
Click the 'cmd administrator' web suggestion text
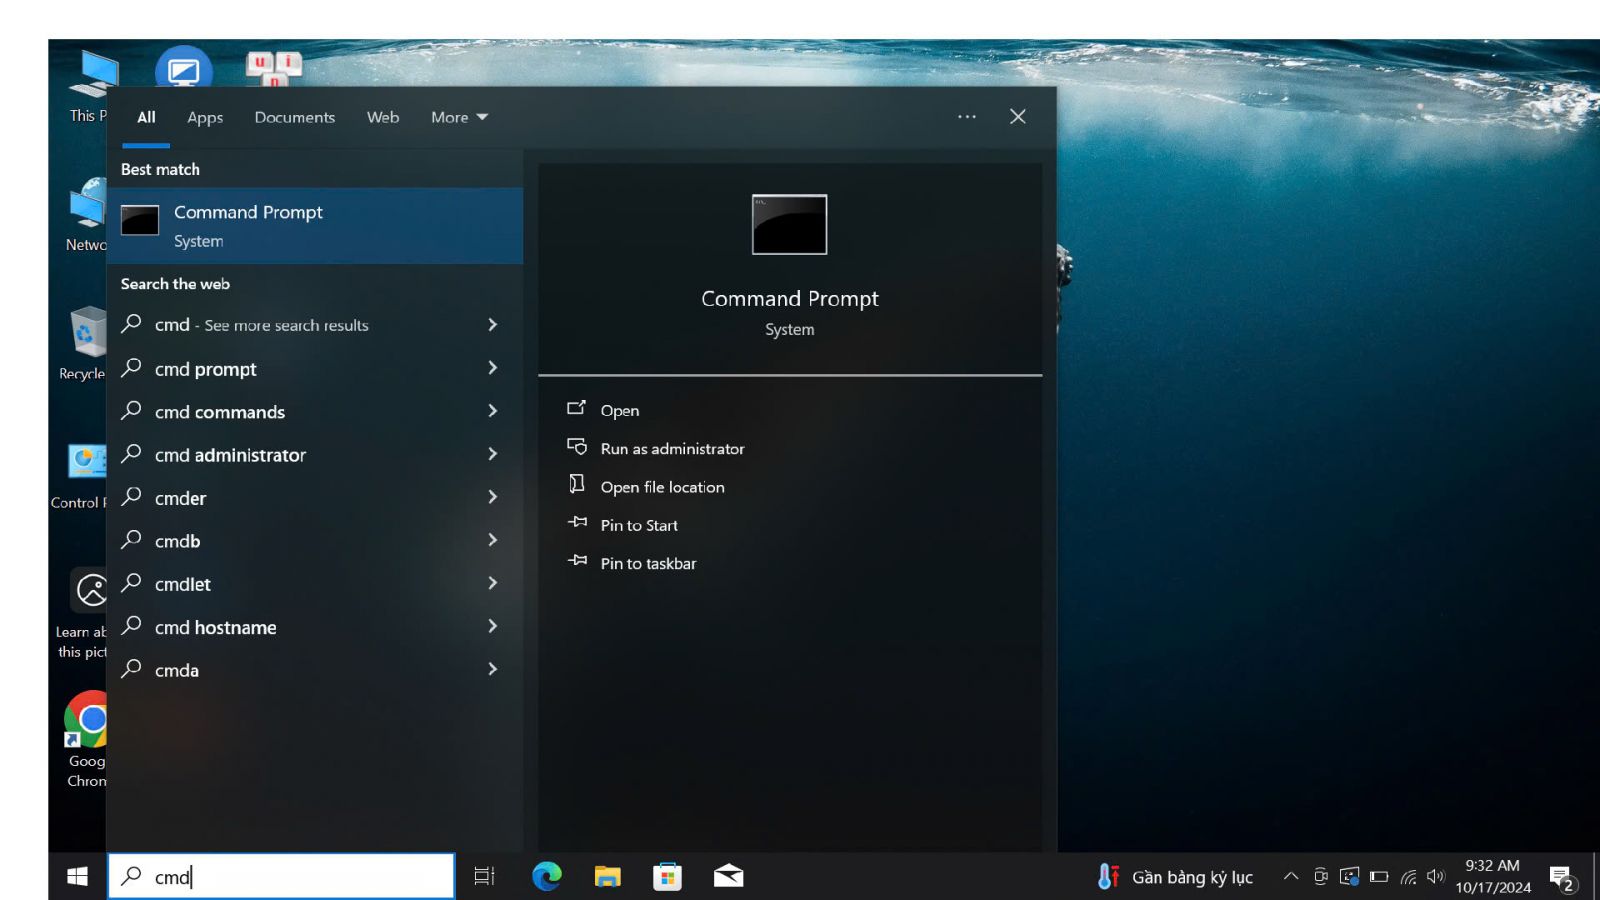click(x=230, y=455)
